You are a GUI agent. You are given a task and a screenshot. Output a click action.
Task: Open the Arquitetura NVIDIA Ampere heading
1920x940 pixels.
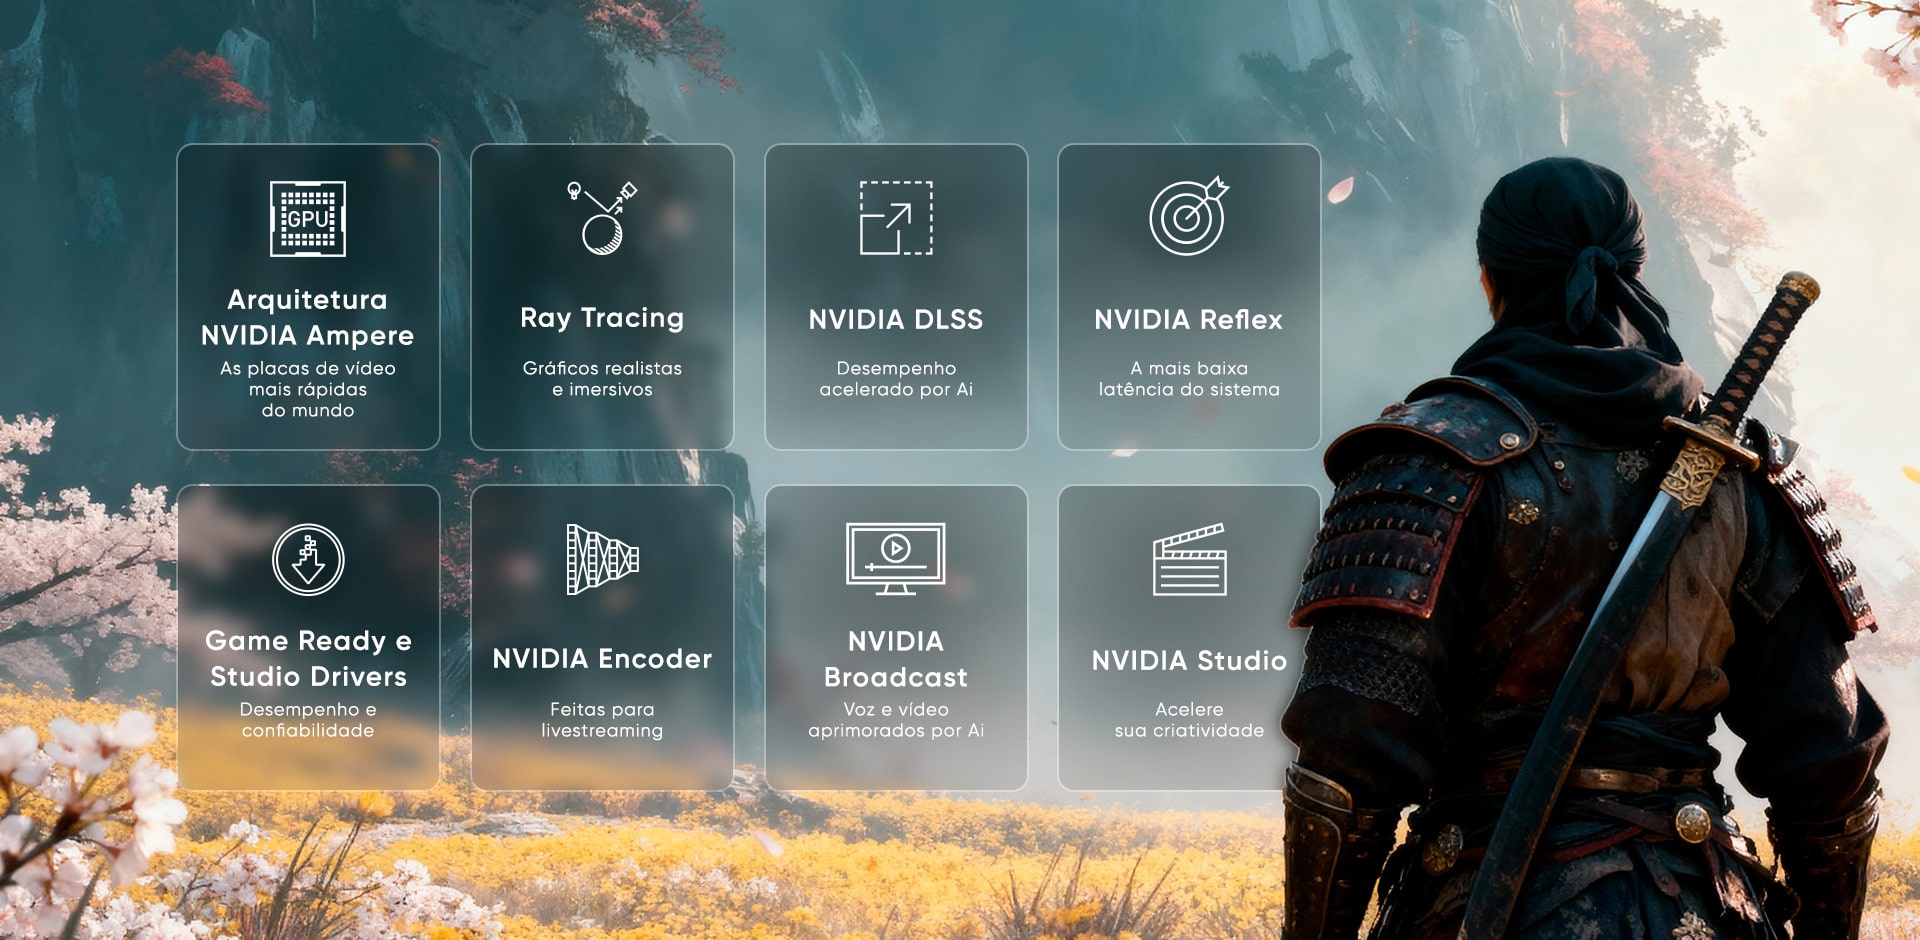(308, 318)
